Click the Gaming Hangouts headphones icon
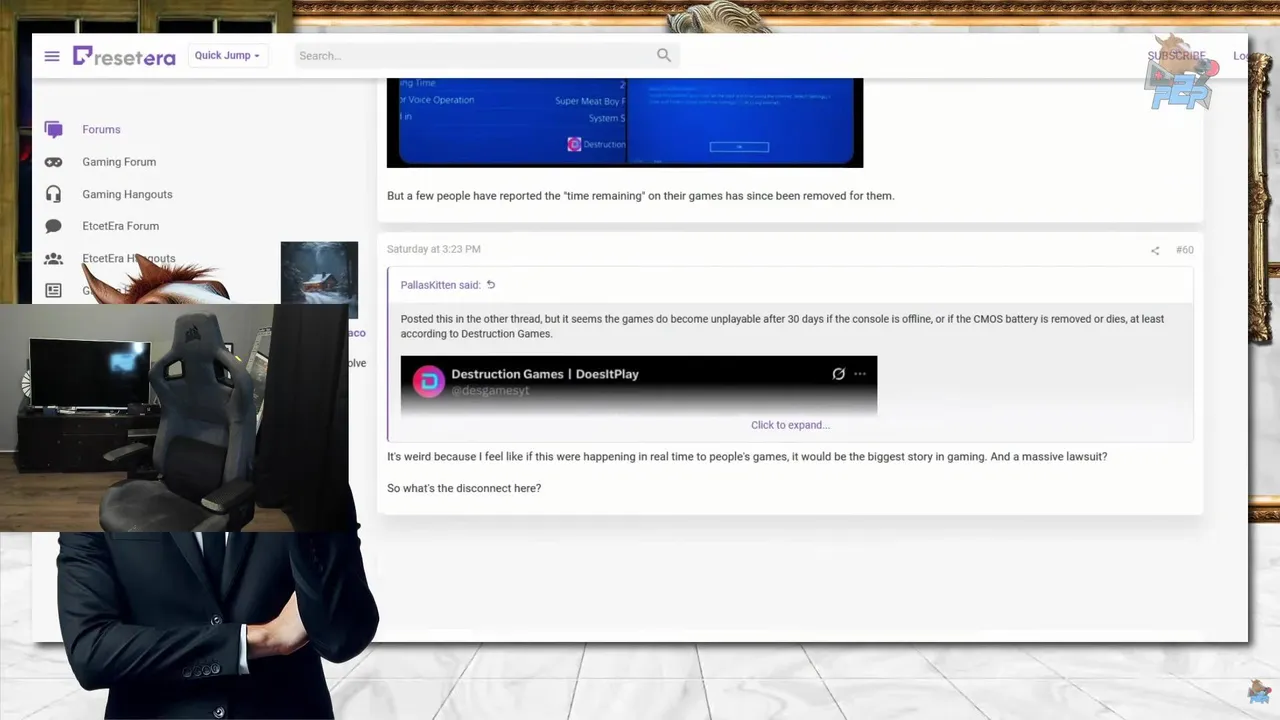The width and height of the screenshot is (1280, 720). 54,194
